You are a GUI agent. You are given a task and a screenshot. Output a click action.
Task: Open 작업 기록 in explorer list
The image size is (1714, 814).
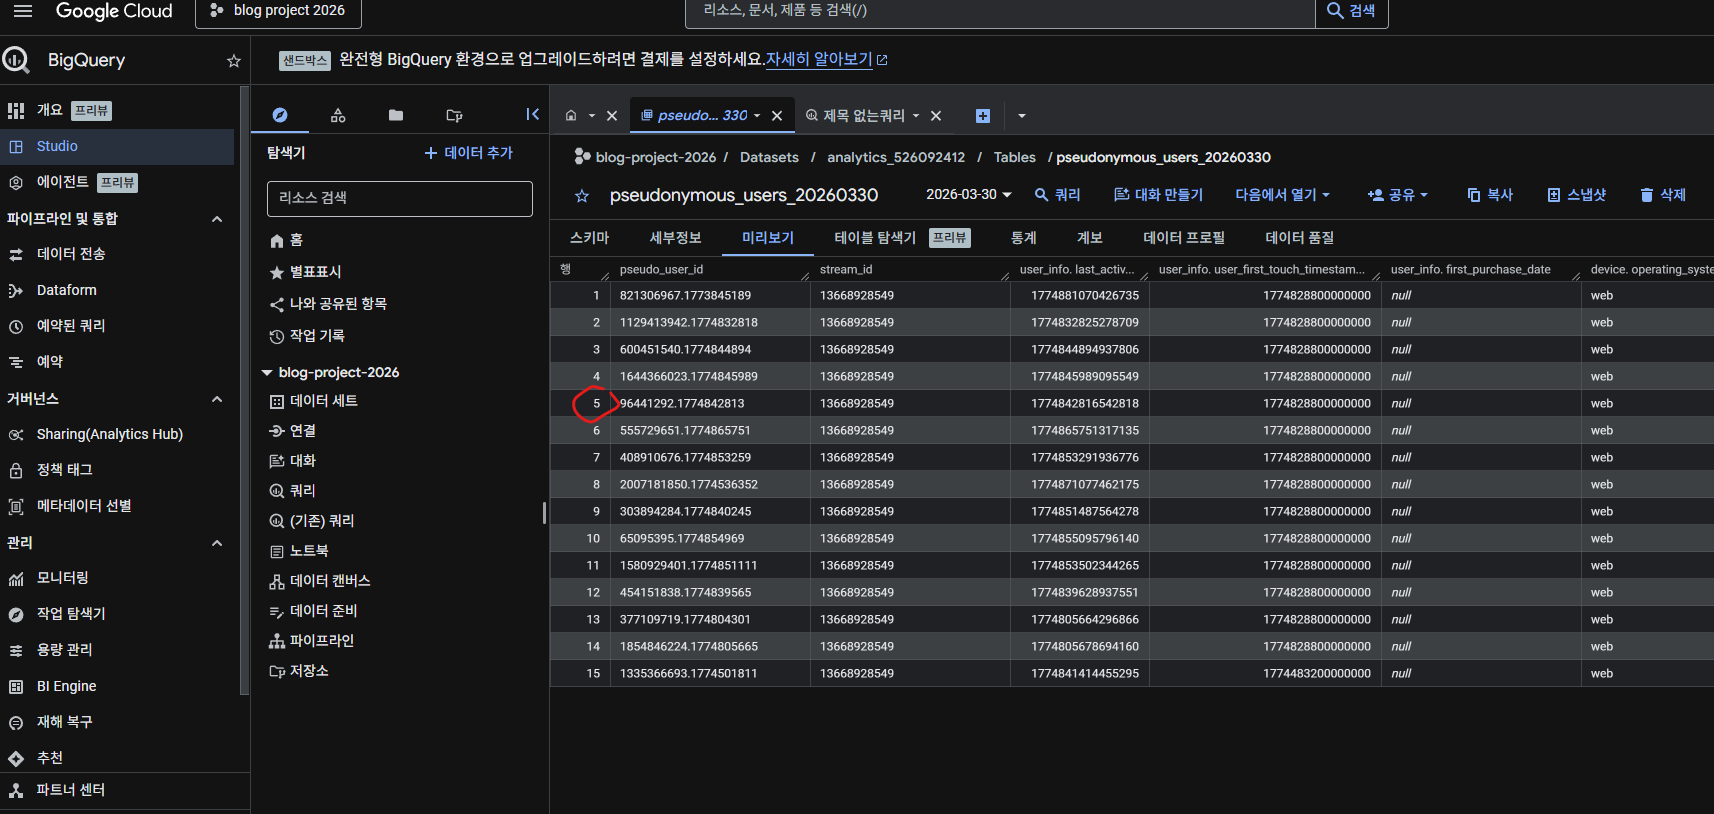click(x=317, y=336)
